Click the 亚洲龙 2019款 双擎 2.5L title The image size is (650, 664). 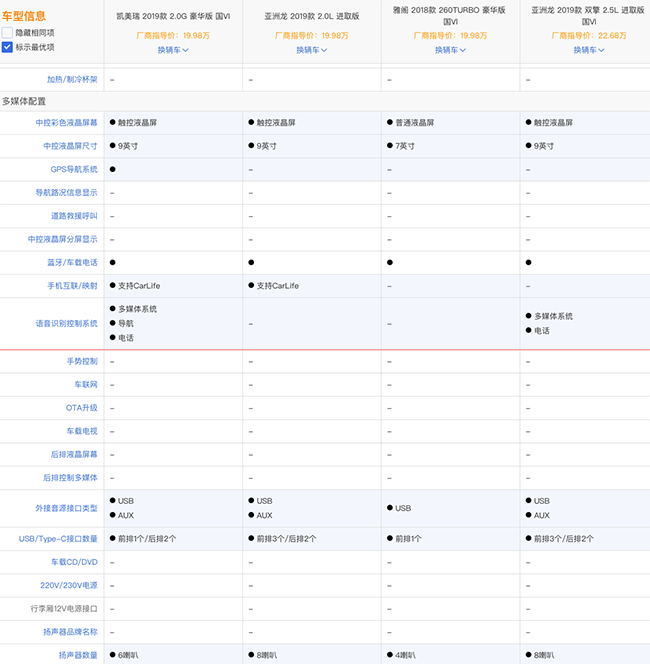pyautogui.click(x=588, y=16)
